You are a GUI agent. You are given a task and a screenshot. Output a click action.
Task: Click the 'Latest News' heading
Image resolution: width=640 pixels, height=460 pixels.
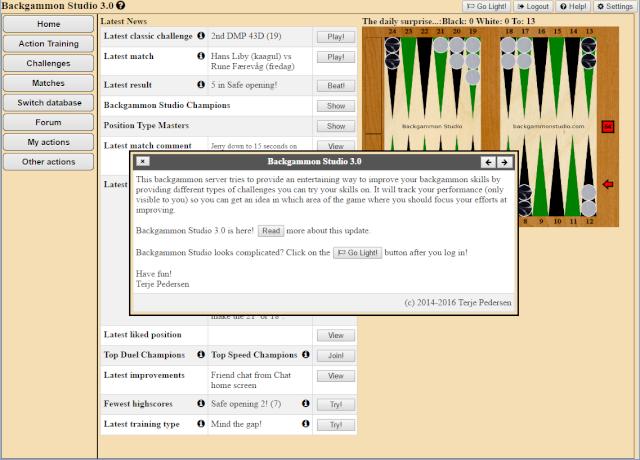(x=124, y=21)
